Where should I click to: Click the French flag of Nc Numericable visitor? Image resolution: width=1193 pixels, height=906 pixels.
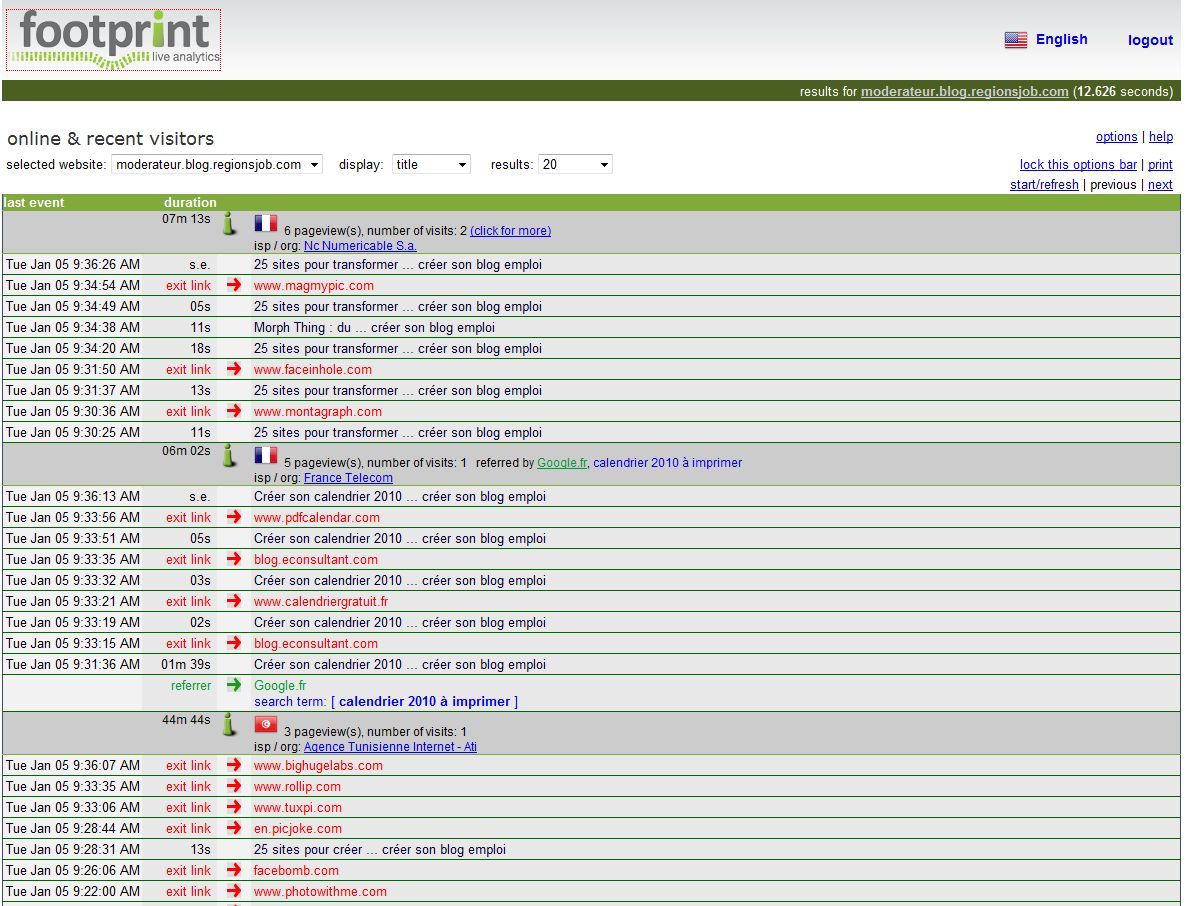[x=266, y=224]
